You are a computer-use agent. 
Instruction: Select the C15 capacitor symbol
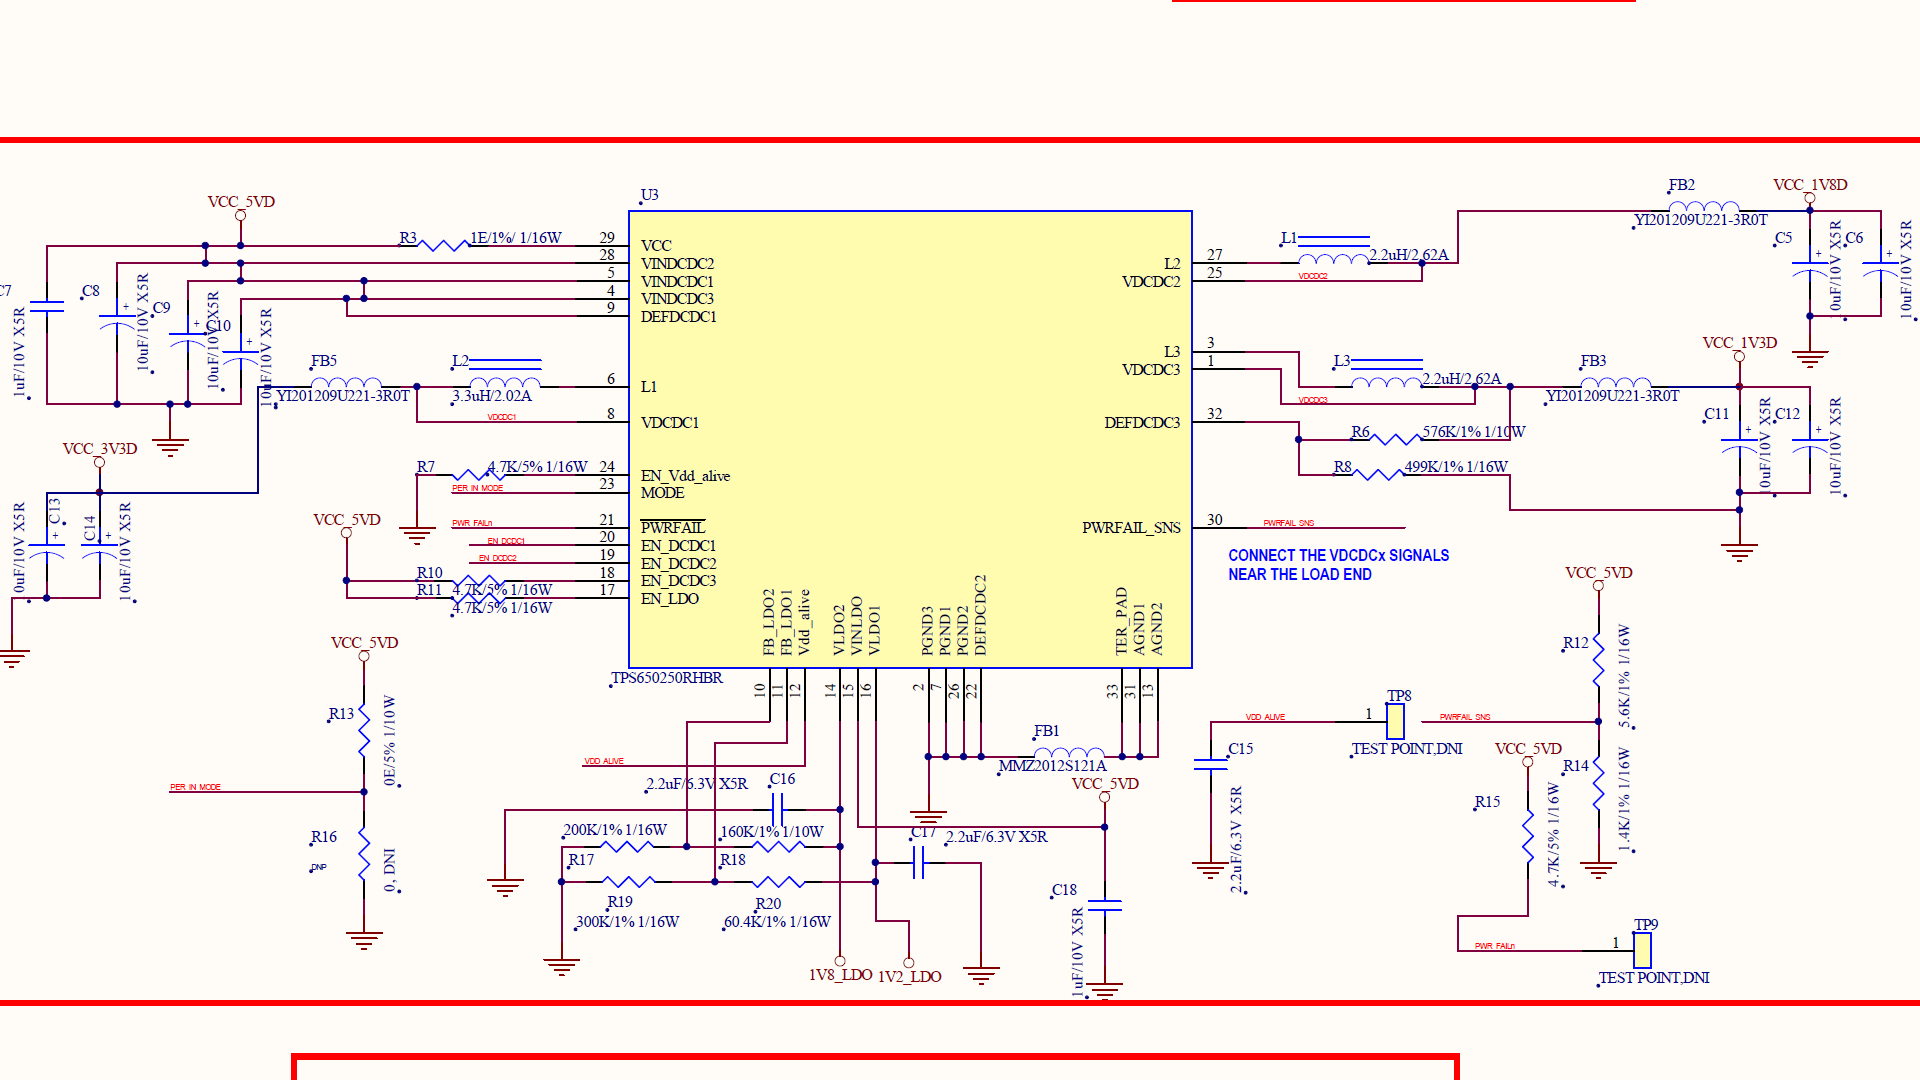click(x=1211, y=764)
